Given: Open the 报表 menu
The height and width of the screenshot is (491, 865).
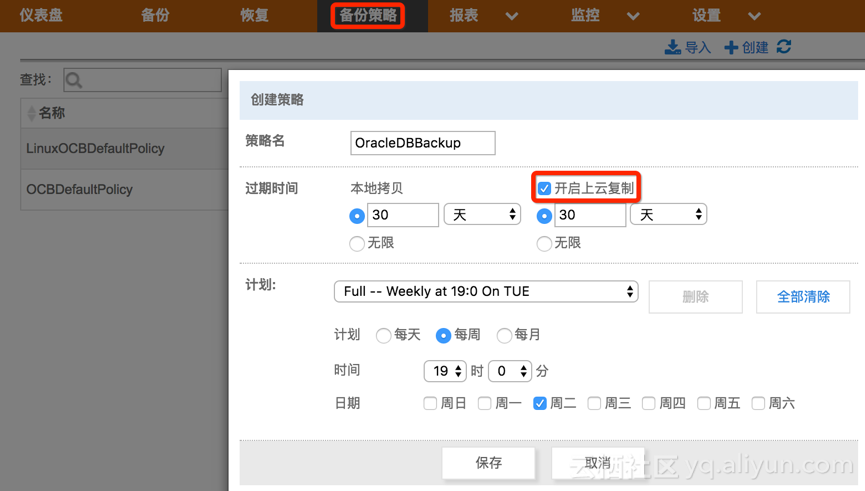Looking at the screenshot, I should 464,15.
